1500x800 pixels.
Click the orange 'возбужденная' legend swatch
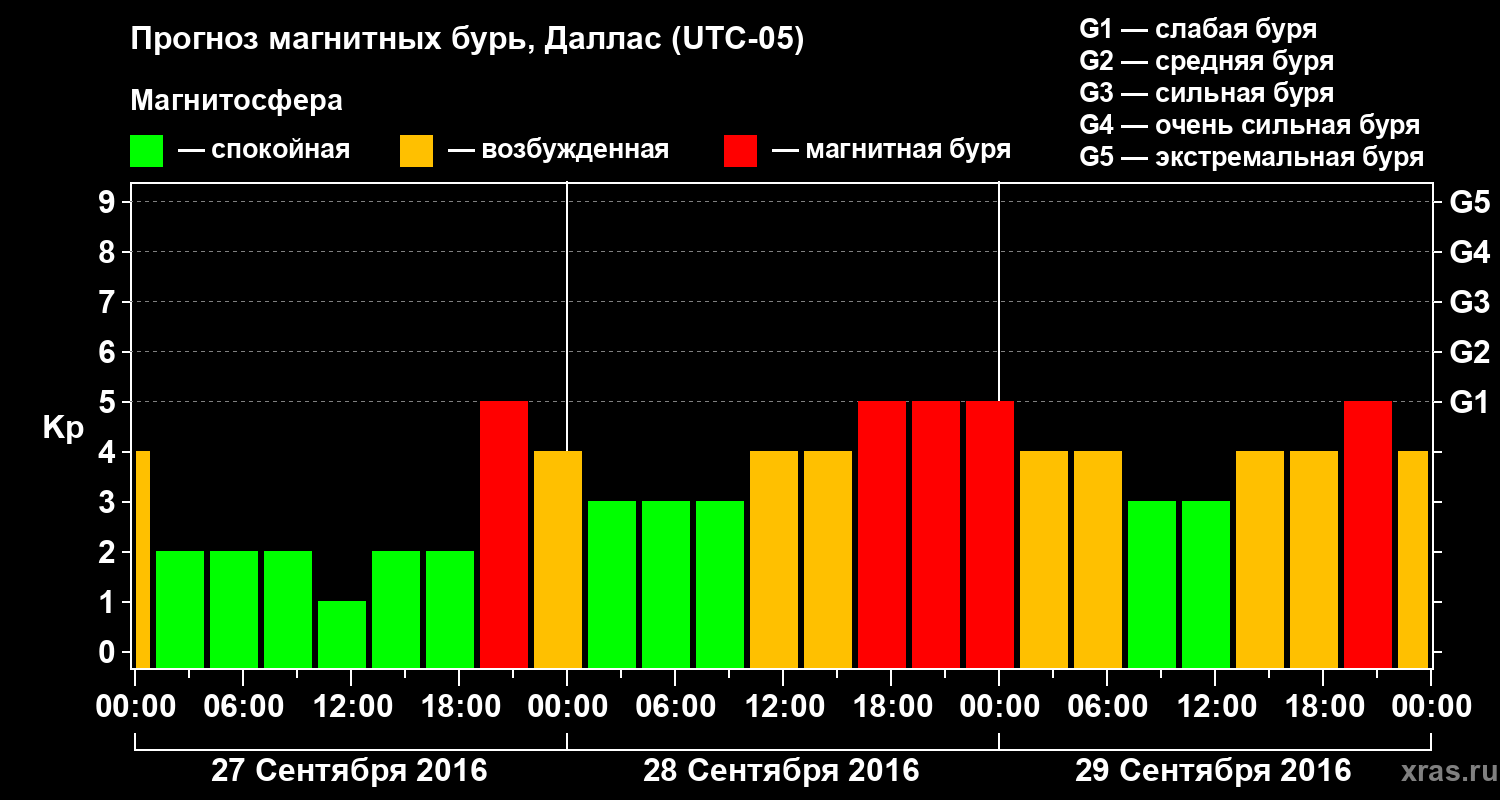click(x=416, y=151)
